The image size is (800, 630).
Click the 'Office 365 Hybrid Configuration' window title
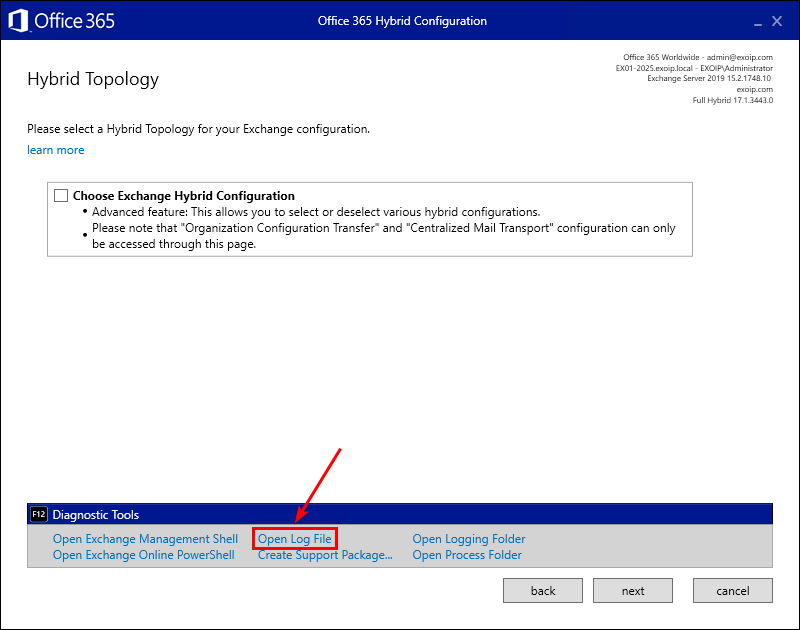coord(402,21)
